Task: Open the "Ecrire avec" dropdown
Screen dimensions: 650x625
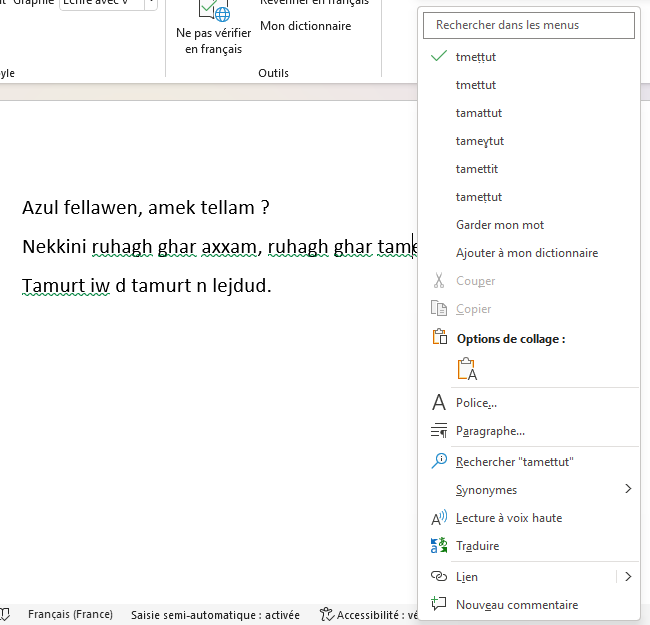Action: [151, 2]
